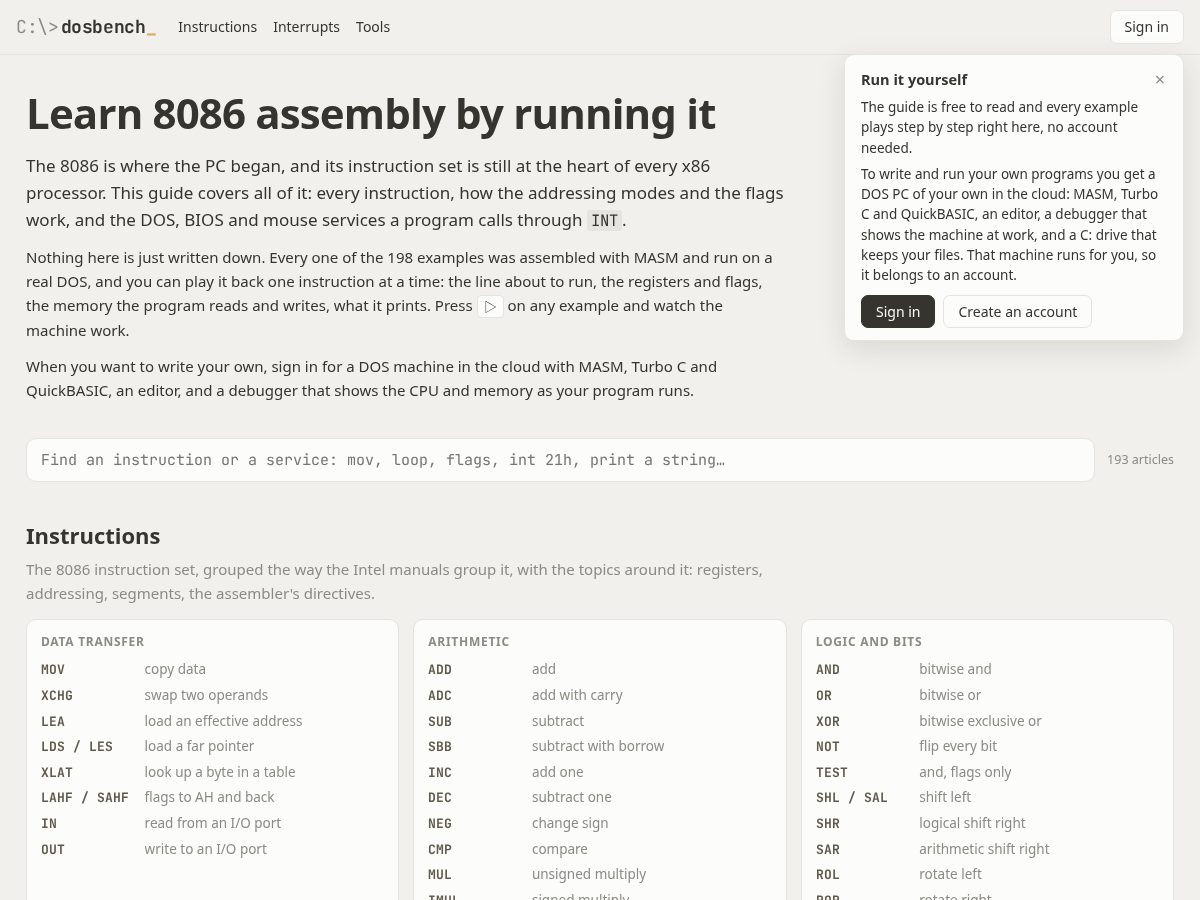Open the DEC subtract one entry
Screen dimensions: 1200x900
pos(599,797)
